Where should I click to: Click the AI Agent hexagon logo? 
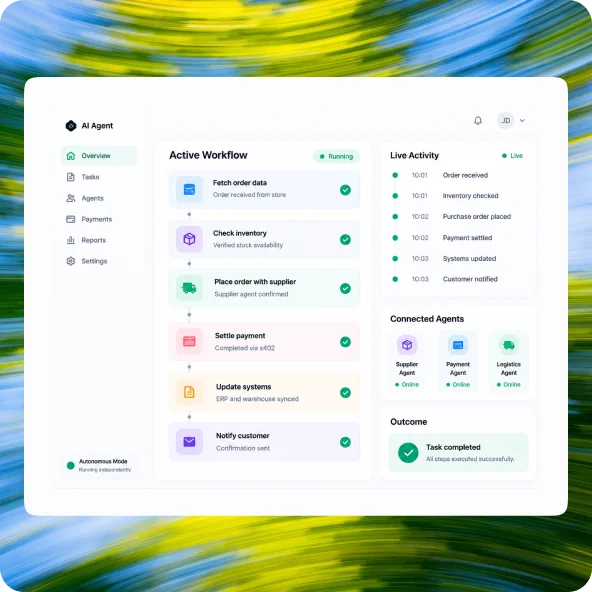tap(71, 126)
